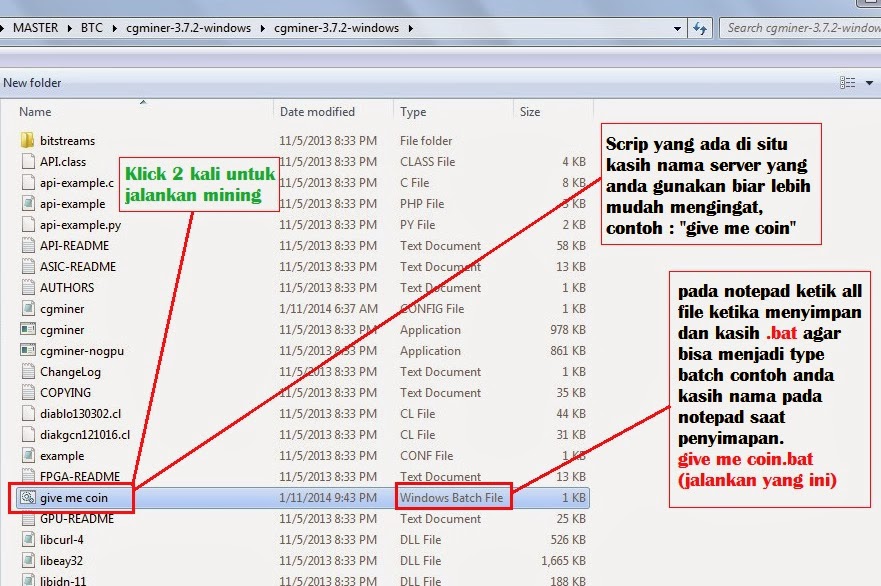Click the New folder button
881x586 pixels.
[x=32, y=83]
